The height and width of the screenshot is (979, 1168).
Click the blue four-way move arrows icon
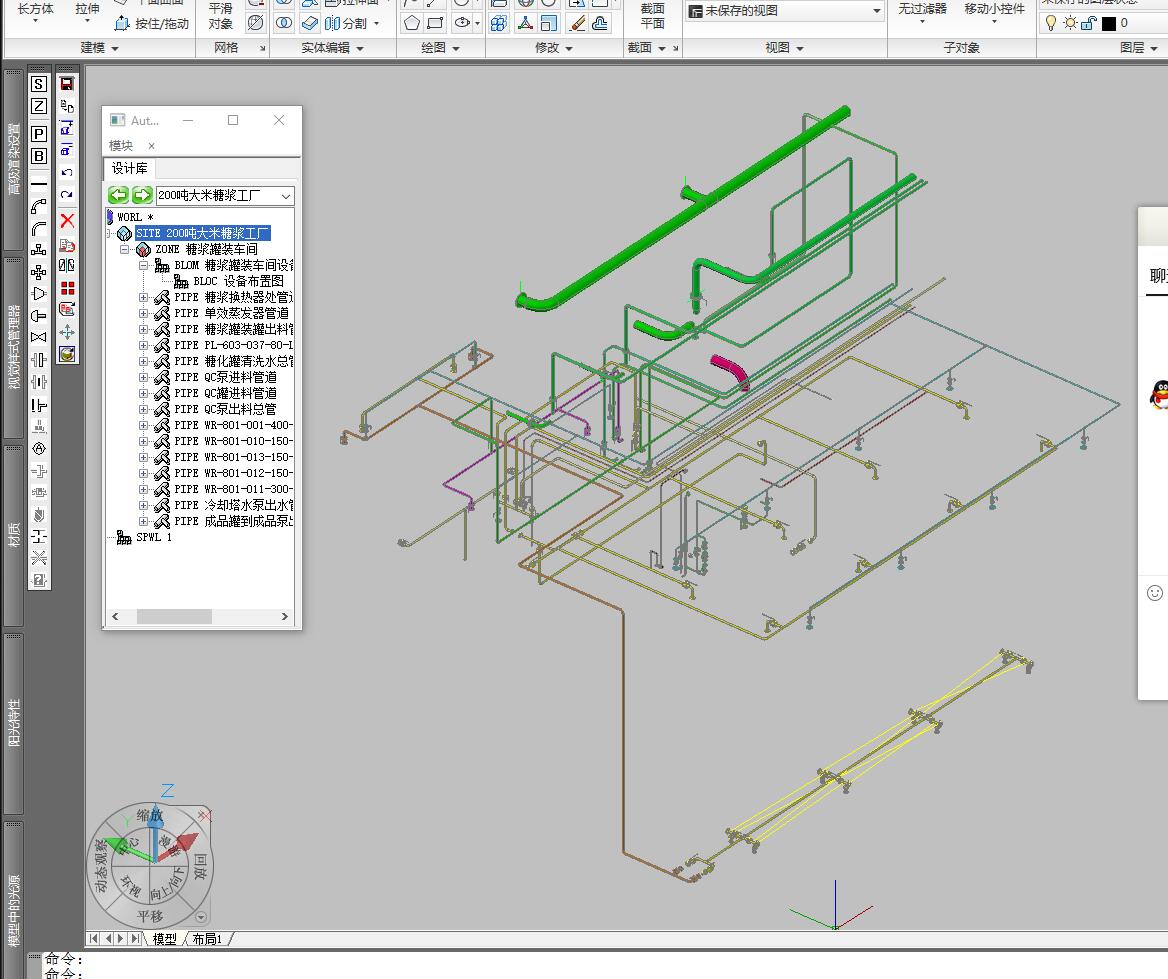pyautogui.click(x=67, y=332)
